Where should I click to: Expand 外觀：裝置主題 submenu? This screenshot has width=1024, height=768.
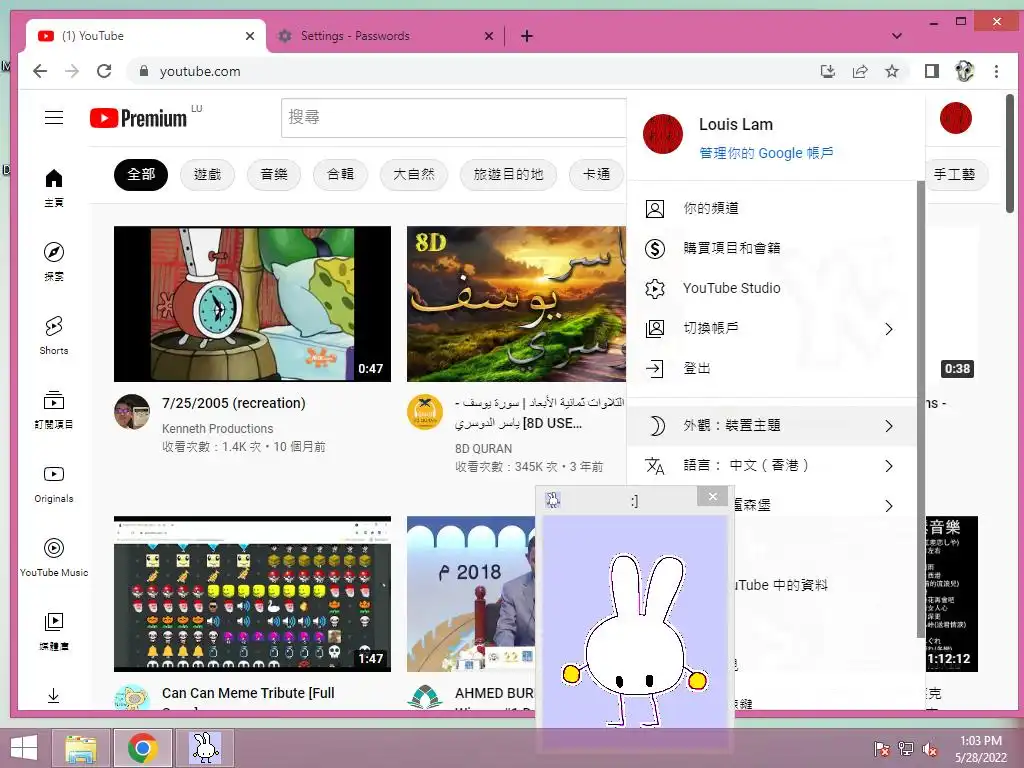point(771,426)
